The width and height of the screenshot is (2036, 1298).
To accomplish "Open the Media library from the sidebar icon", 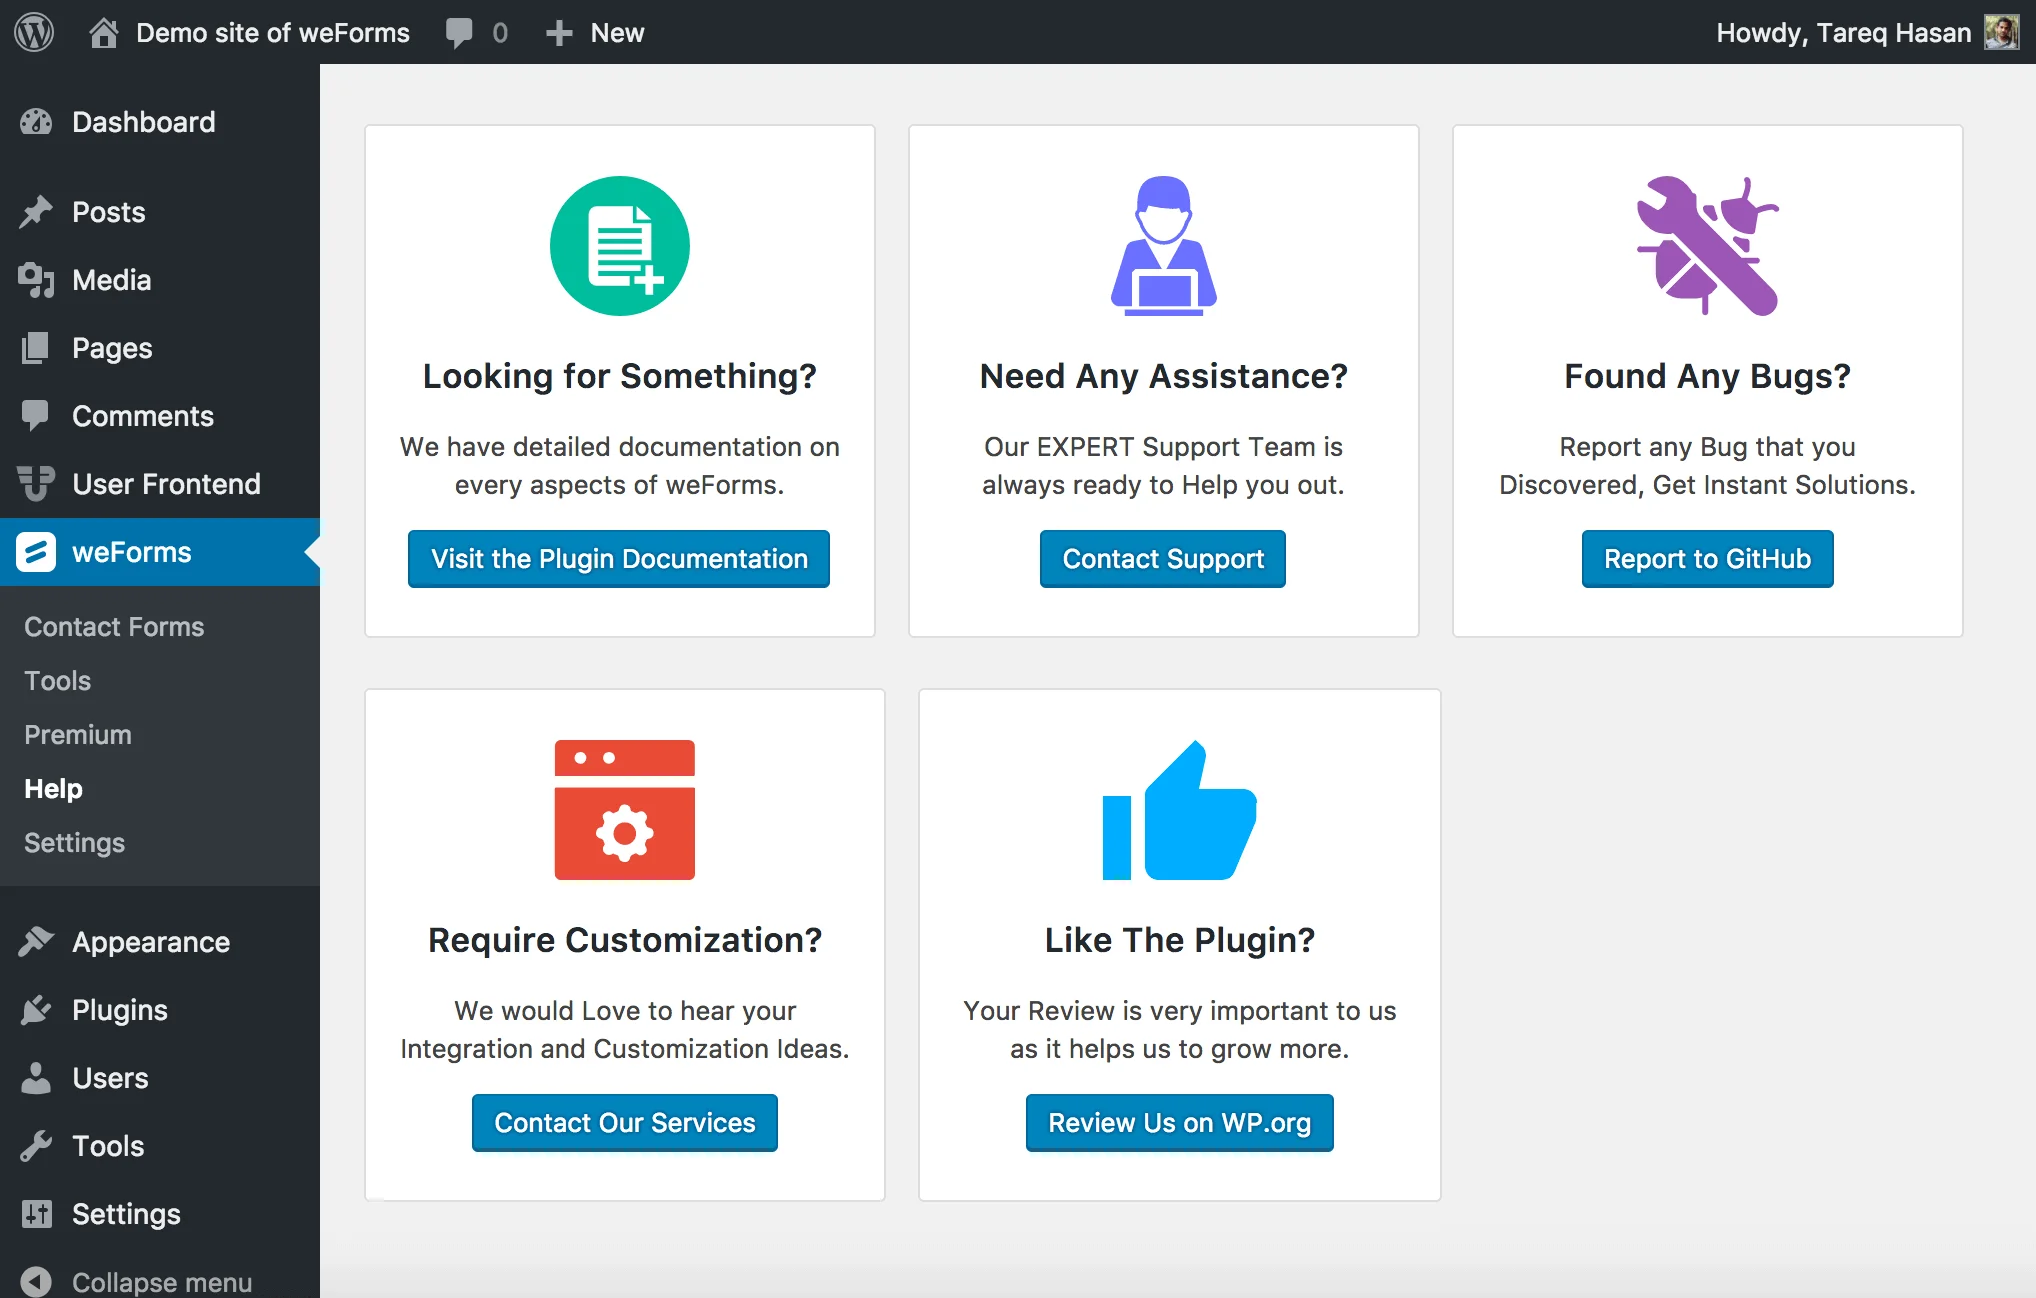I will coord(37,280).
